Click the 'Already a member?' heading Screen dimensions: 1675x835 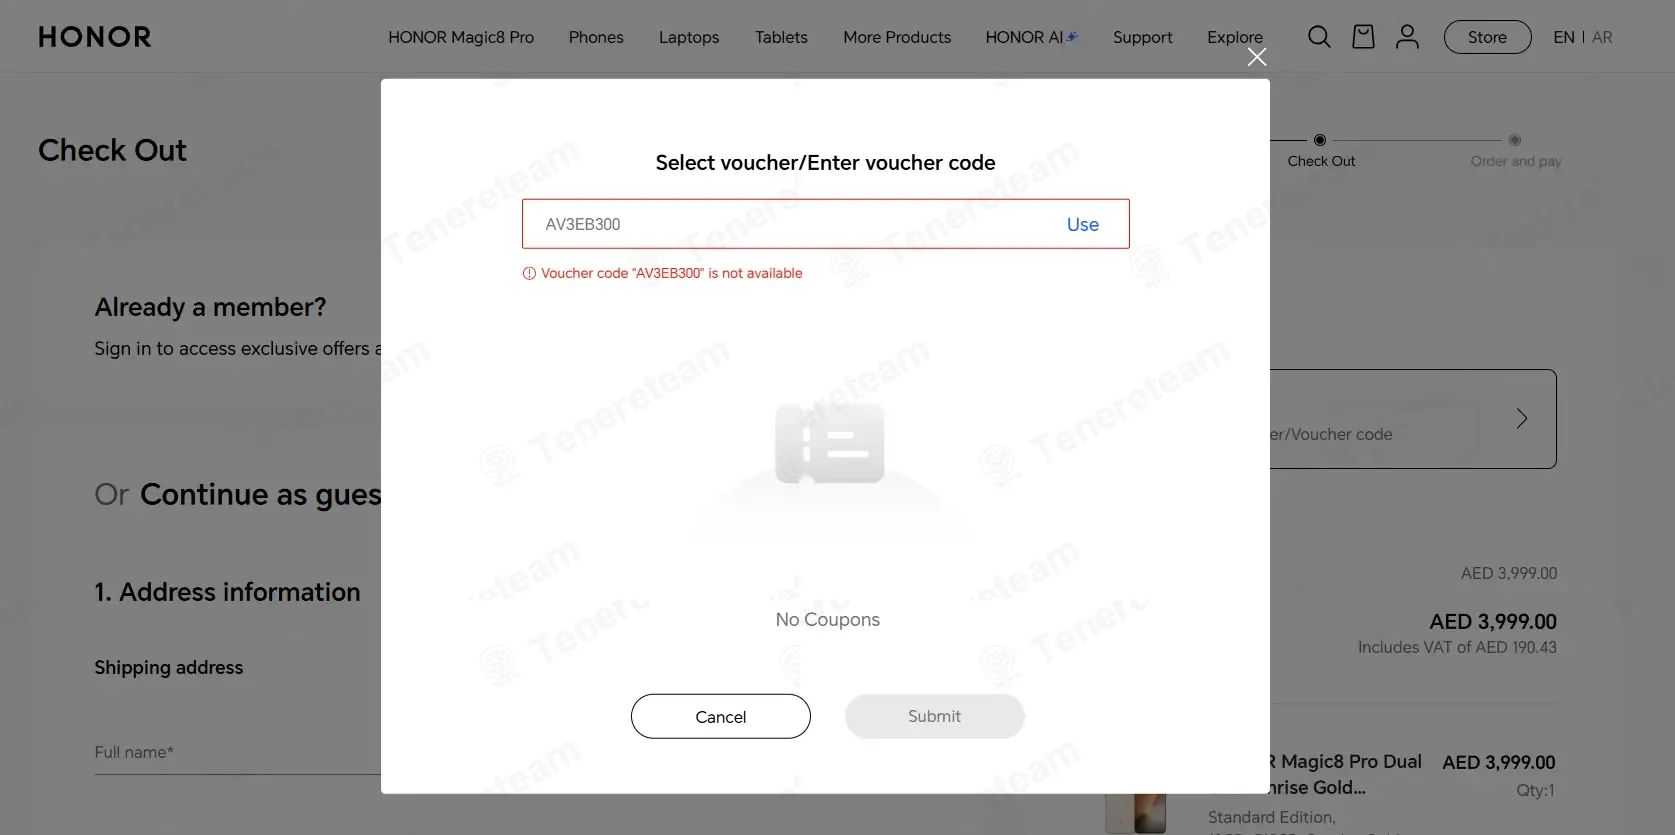(210, 307)
